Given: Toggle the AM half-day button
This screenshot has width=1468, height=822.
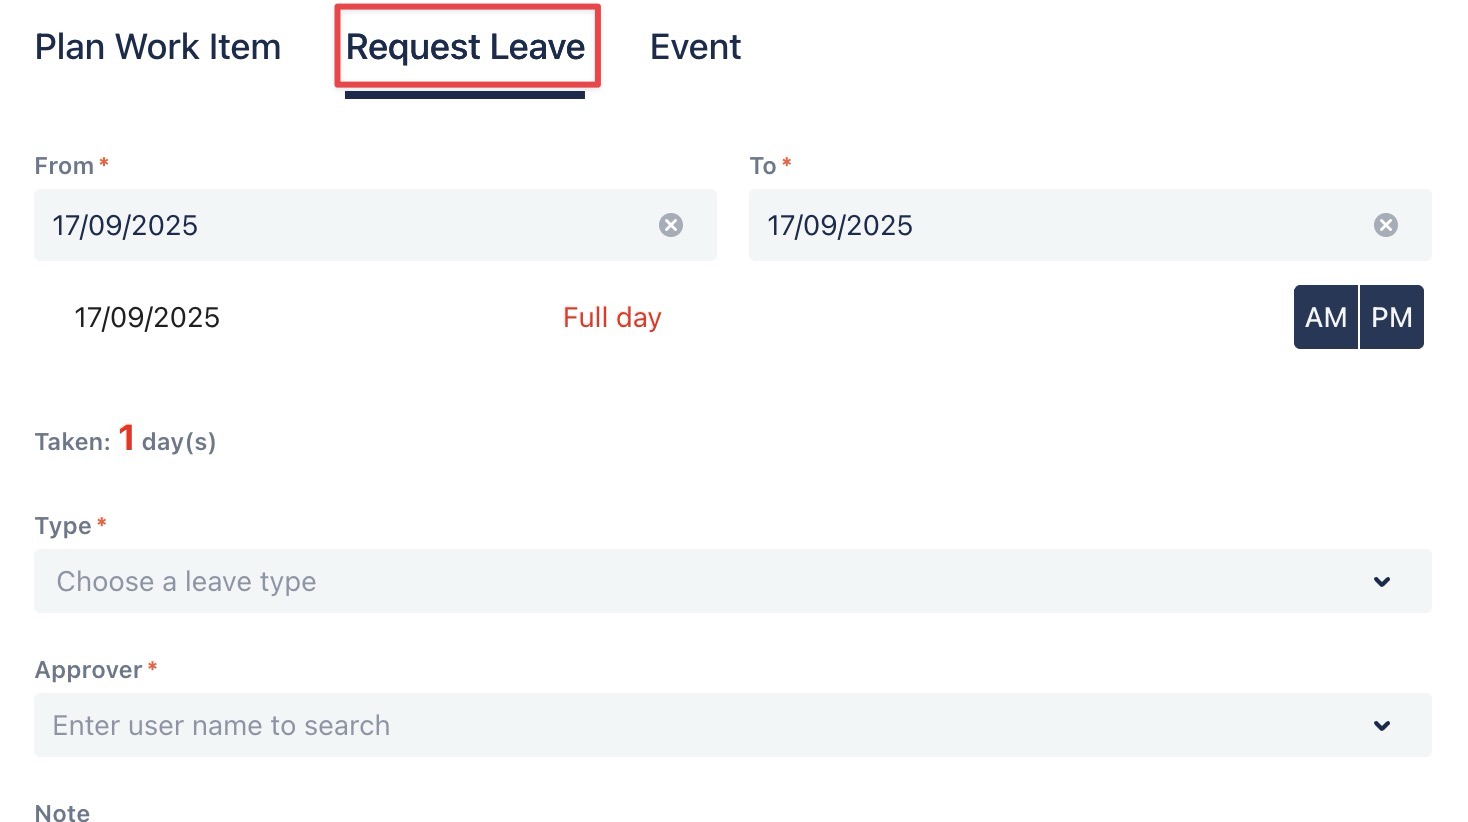Looking at the screenshot, I should (x=1325, y=317).
